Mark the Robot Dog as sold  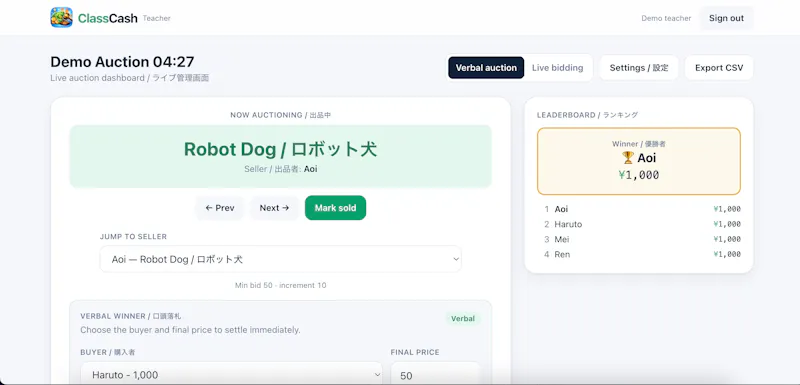point(335,208)
